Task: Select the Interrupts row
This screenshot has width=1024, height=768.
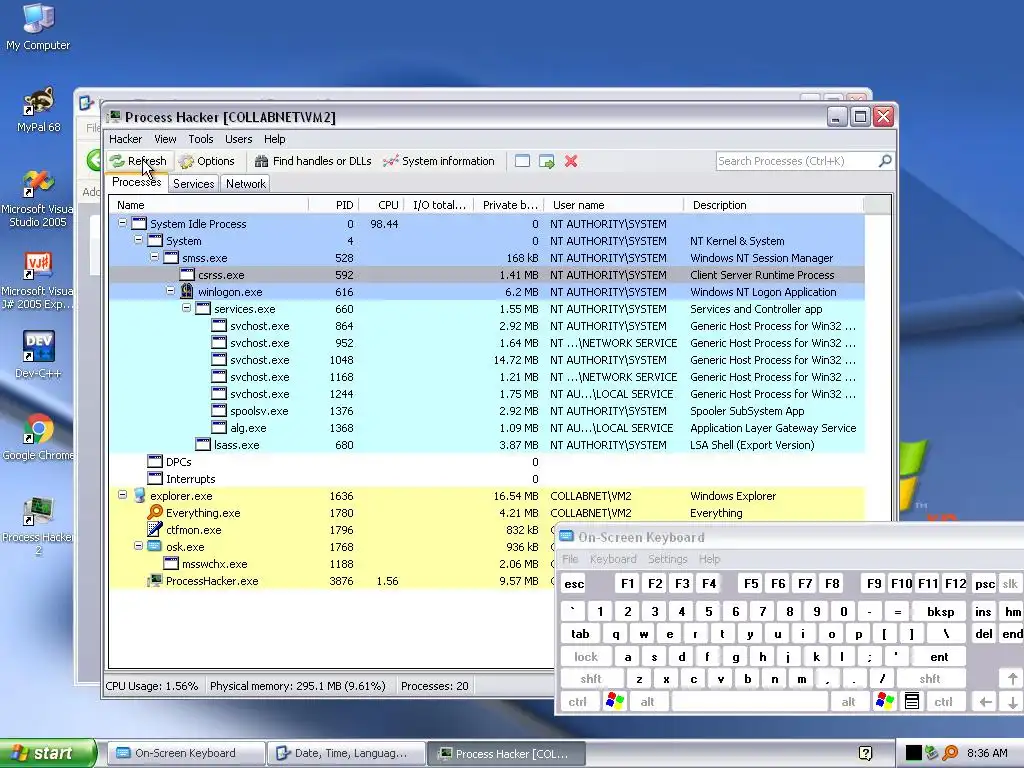Action: (x=487, y=479)
